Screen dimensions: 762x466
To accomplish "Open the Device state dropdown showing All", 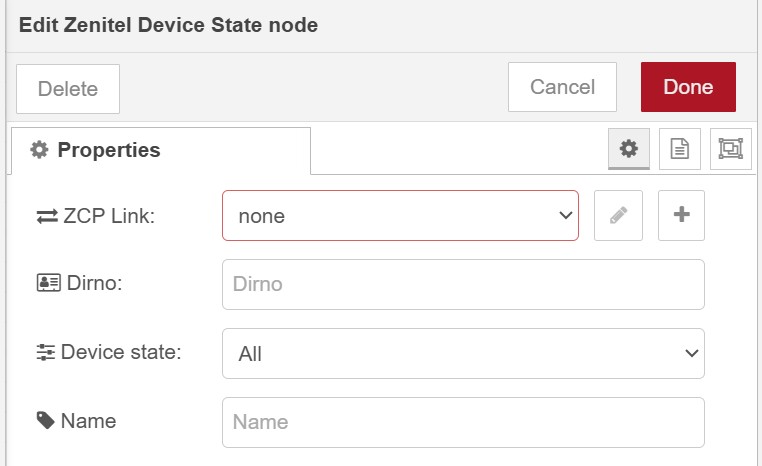I will click(x=463, y=353).
